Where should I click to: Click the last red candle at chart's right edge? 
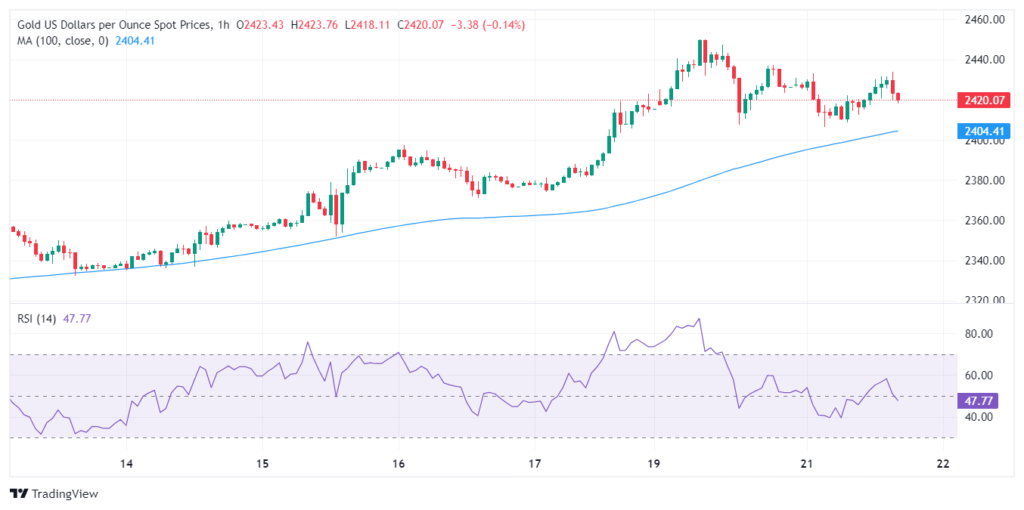(x=898, y=97)
